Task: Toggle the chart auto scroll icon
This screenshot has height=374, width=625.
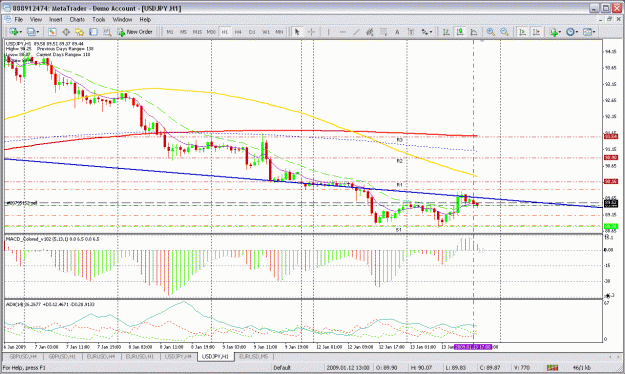Action: point(522,32)
